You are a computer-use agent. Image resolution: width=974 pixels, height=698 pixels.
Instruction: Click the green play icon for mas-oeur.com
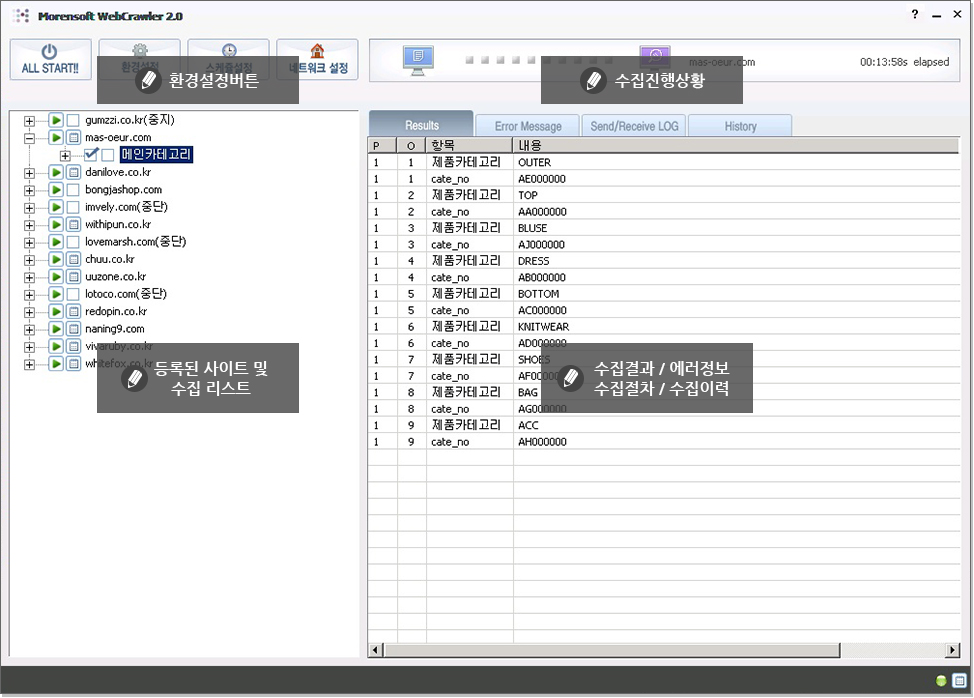tap(56, 137)
